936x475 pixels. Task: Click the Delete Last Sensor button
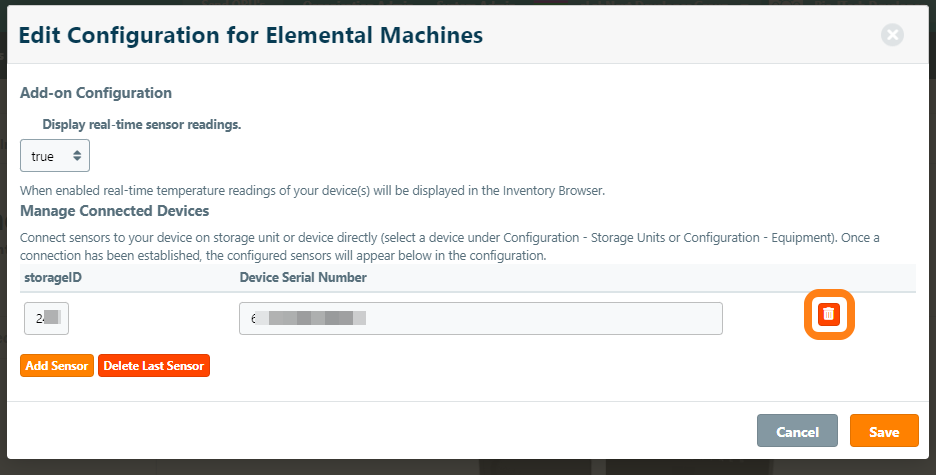click(x=153, y=366)
